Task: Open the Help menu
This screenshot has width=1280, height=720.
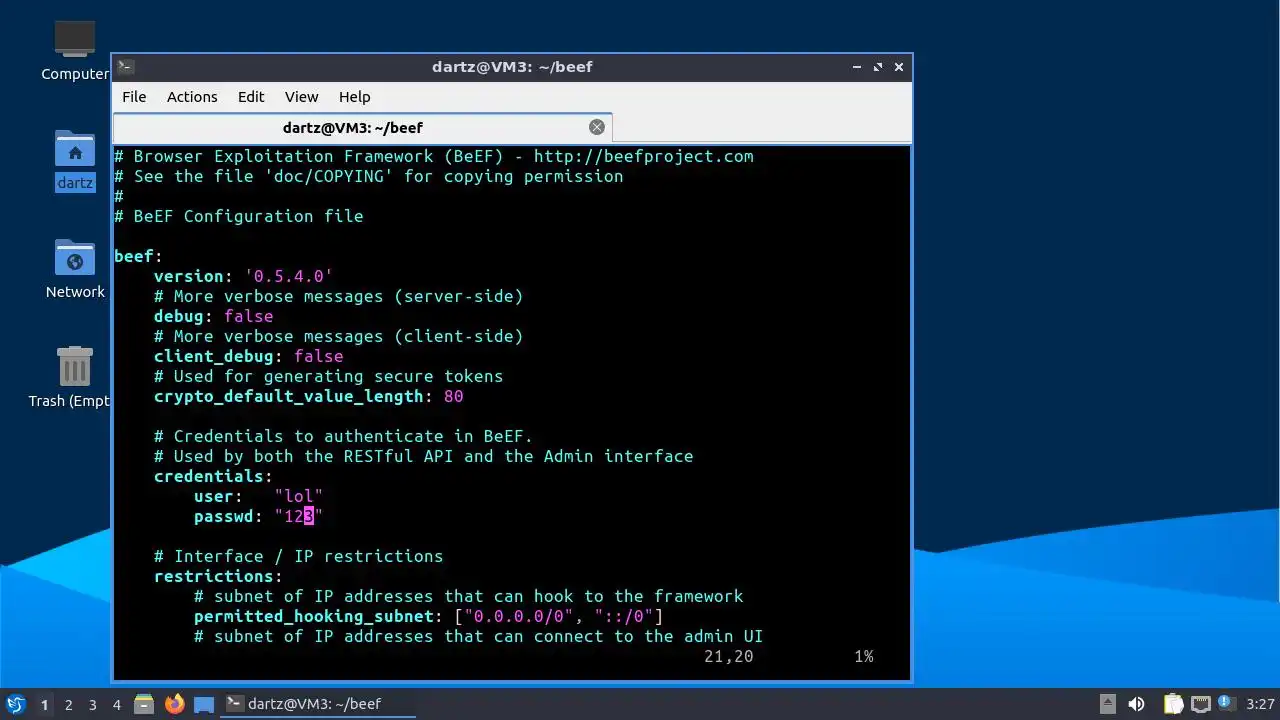Action: click(x=355, y=97)
